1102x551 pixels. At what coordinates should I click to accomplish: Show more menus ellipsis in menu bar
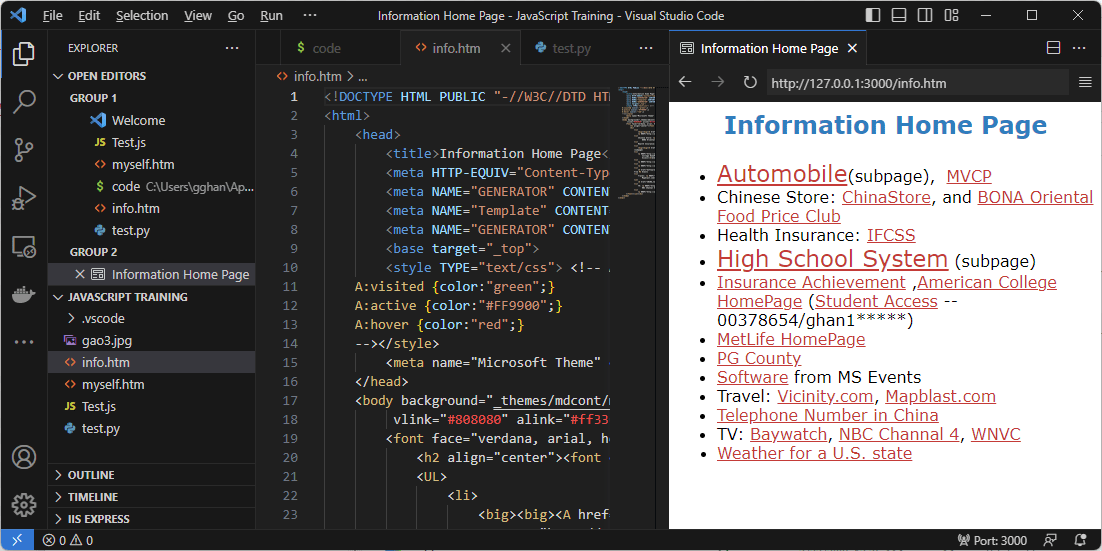pyautogui.click(x=309, y=15)
